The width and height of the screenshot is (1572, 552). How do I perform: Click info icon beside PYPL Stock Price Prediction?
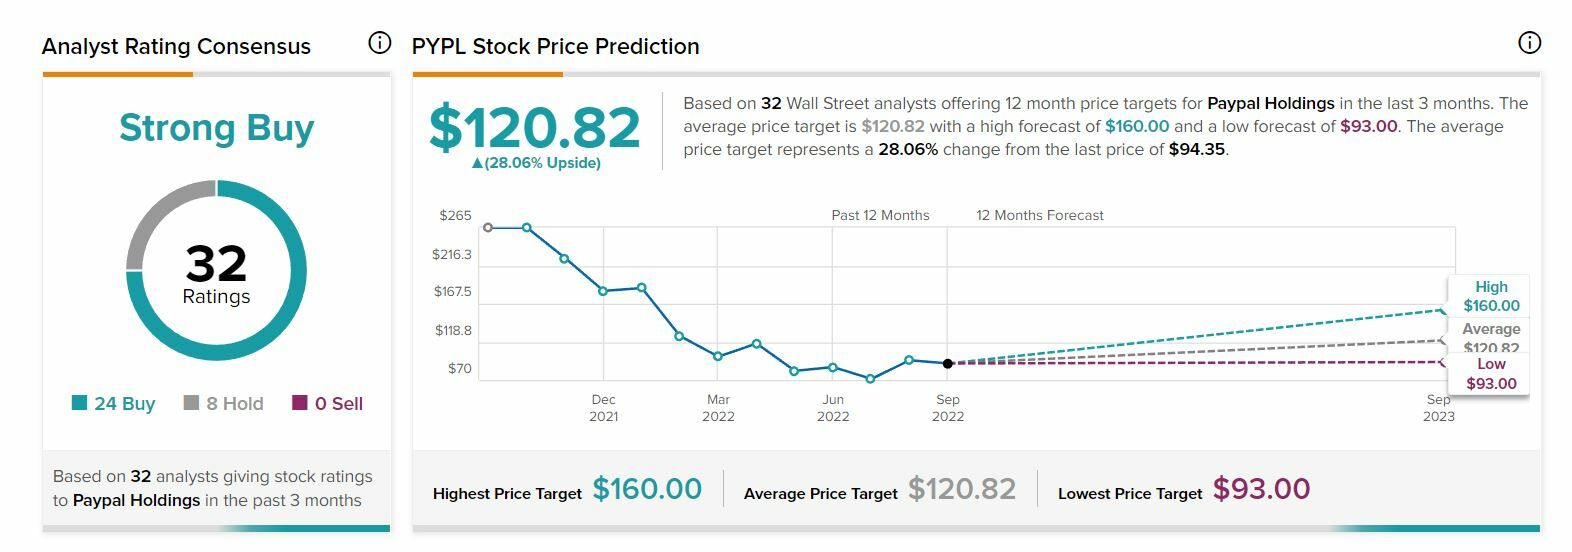pyautogui.click(x=1529, y=43)
